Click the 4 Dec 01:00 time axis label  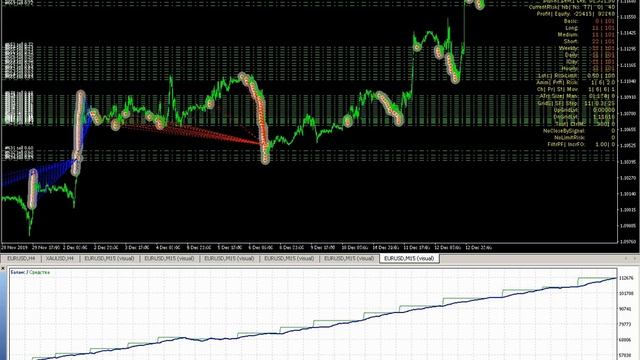(168, 248)
